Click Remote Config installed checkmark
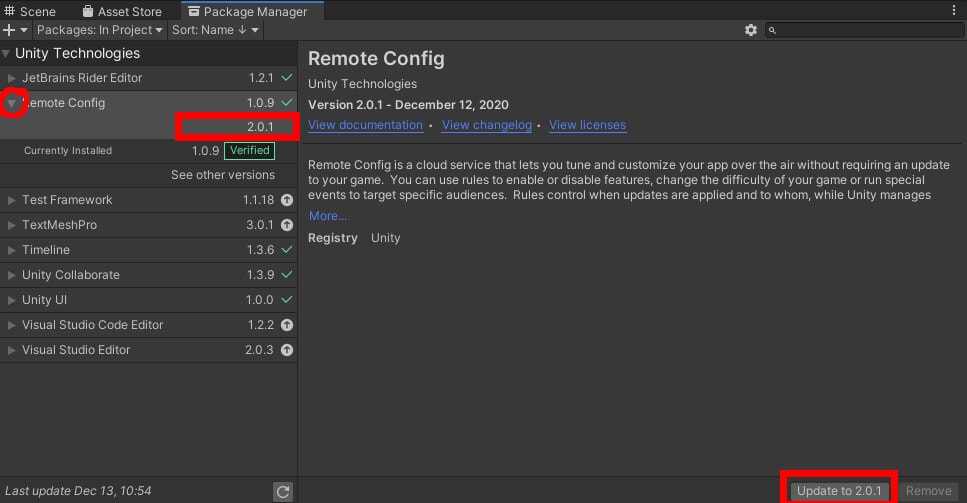Viewport: 967px width, 503px height. (287, 102)
